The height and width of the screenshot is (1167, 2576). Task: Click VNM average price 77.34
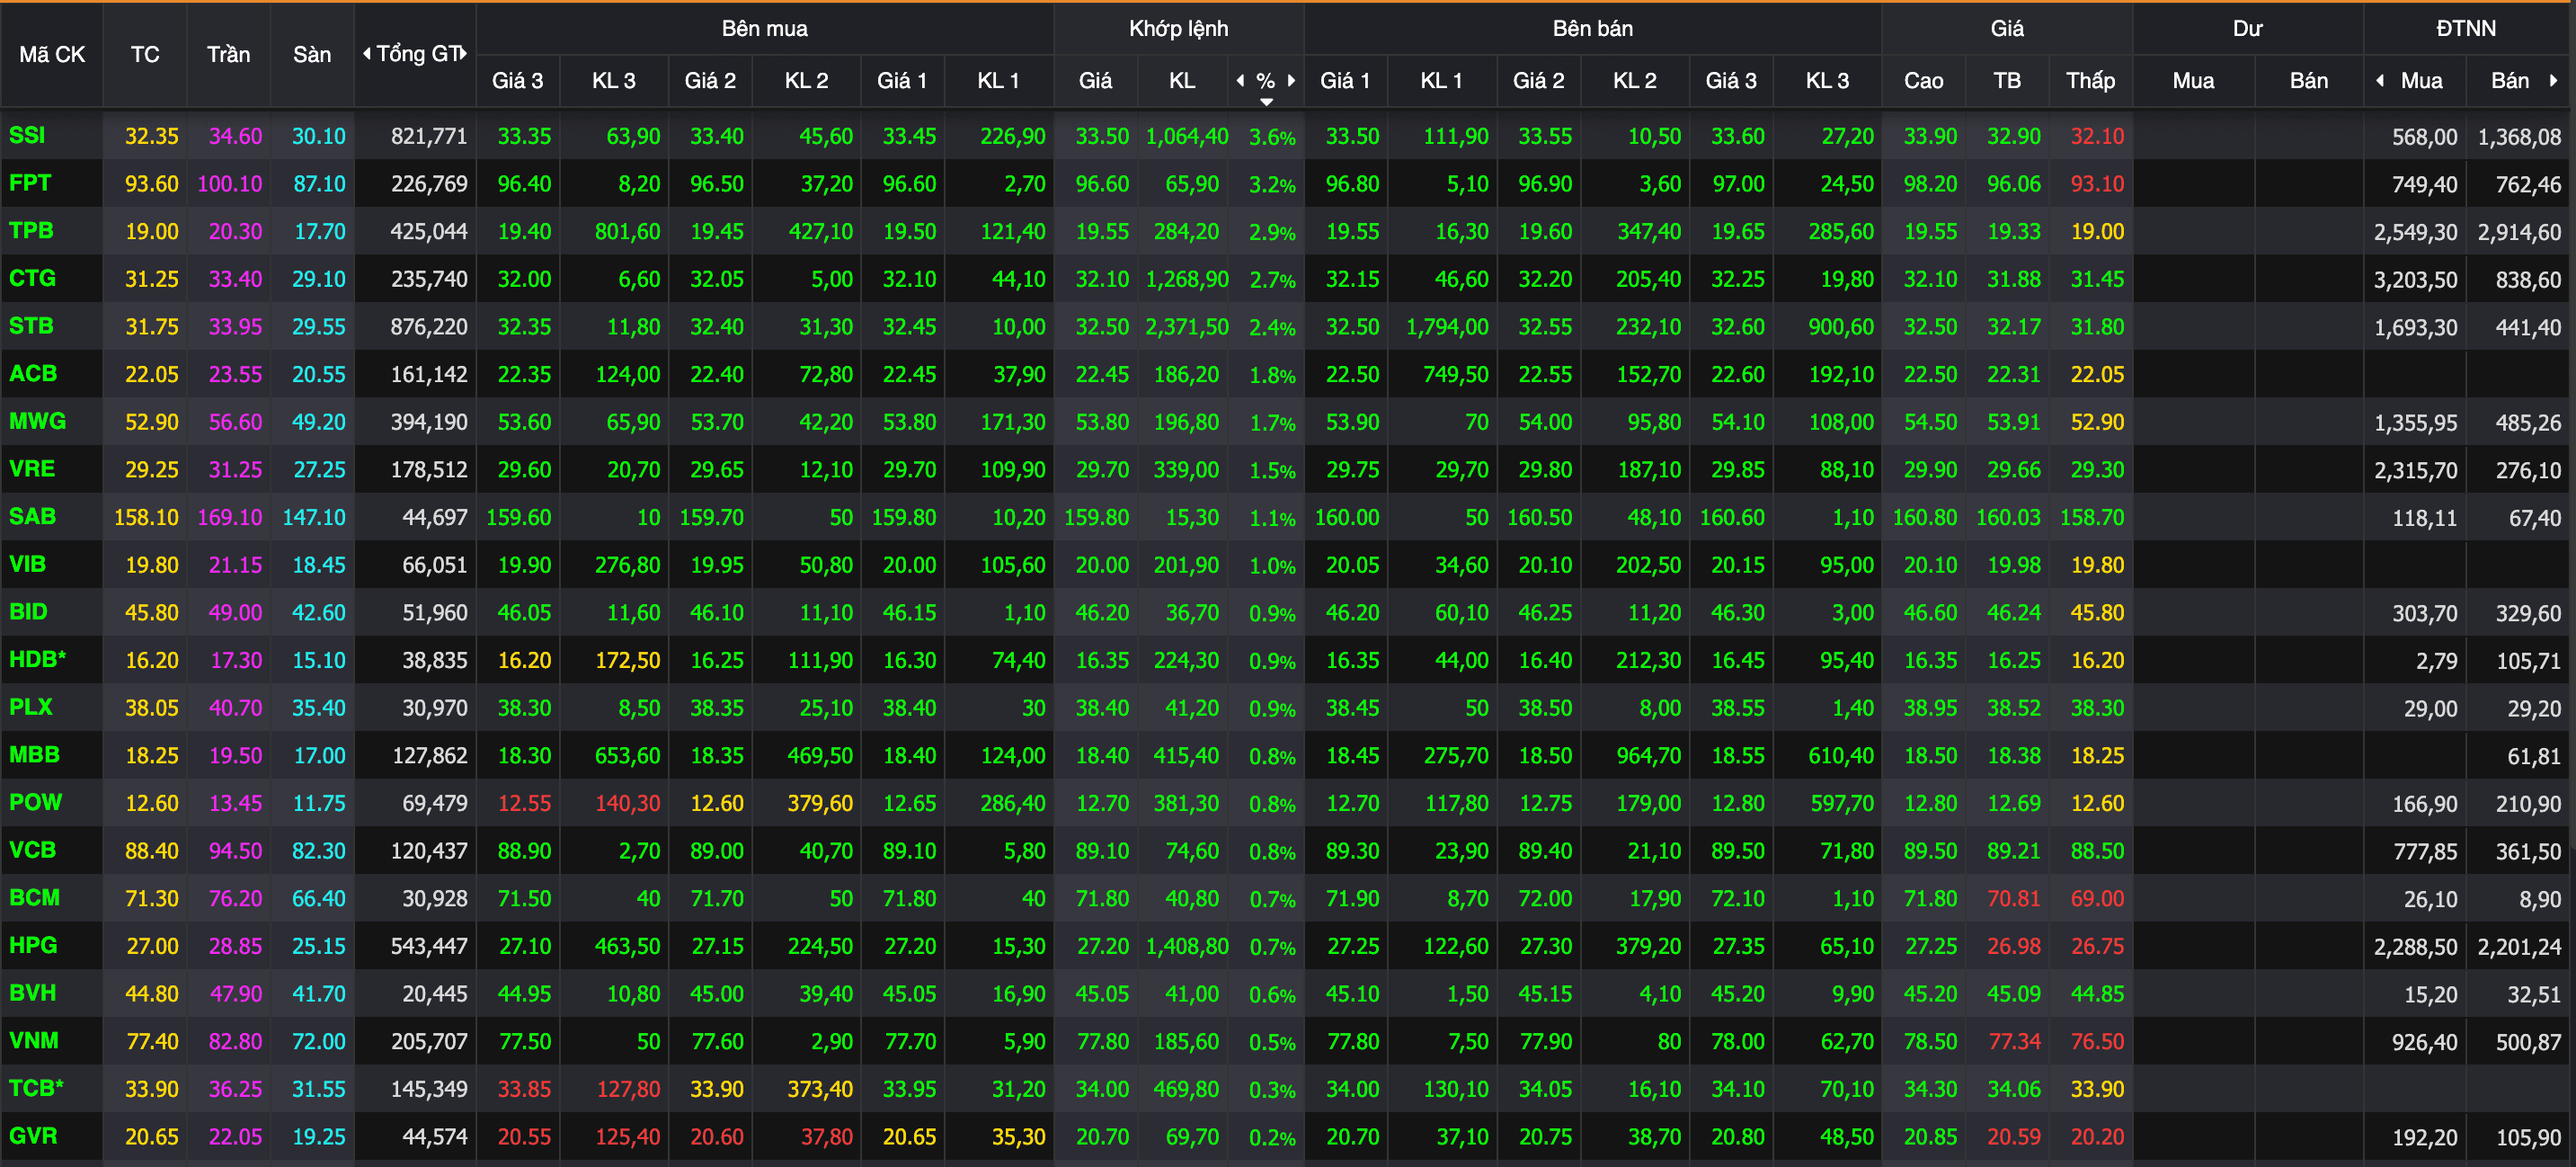point(2014,1041)
